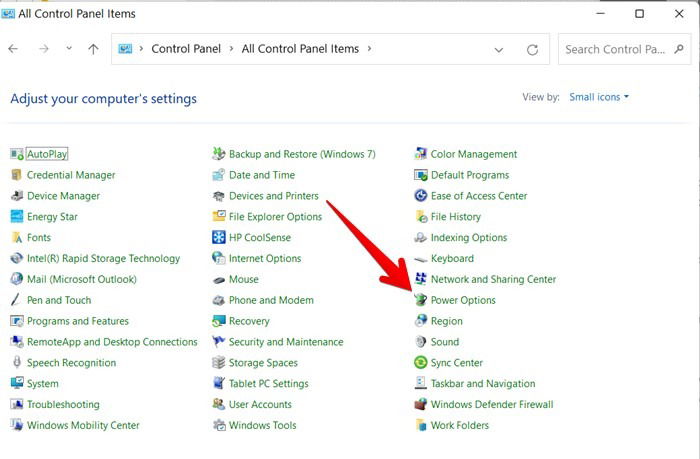The image size is (700, 459).
Task: Go forward with the Forward arrow
Action: (x=44, y=49)
